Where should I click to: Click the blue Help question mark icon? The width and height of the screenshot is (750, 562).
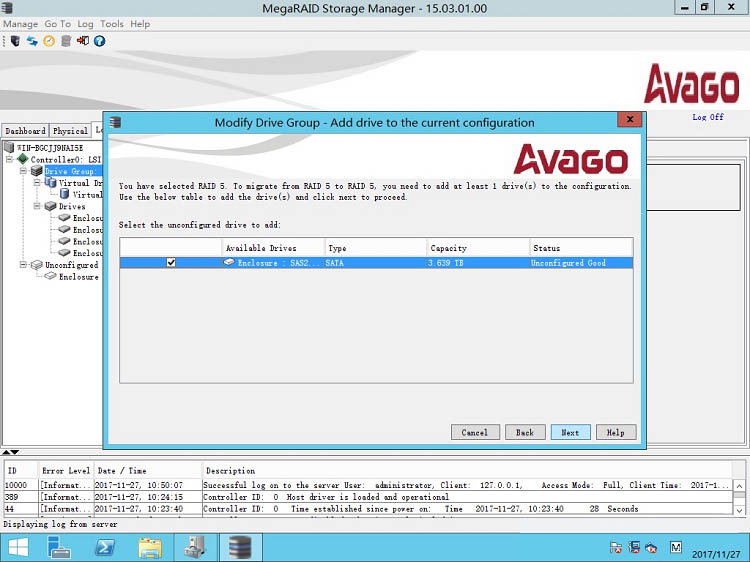pyautogui.click(x=99, y=41)
